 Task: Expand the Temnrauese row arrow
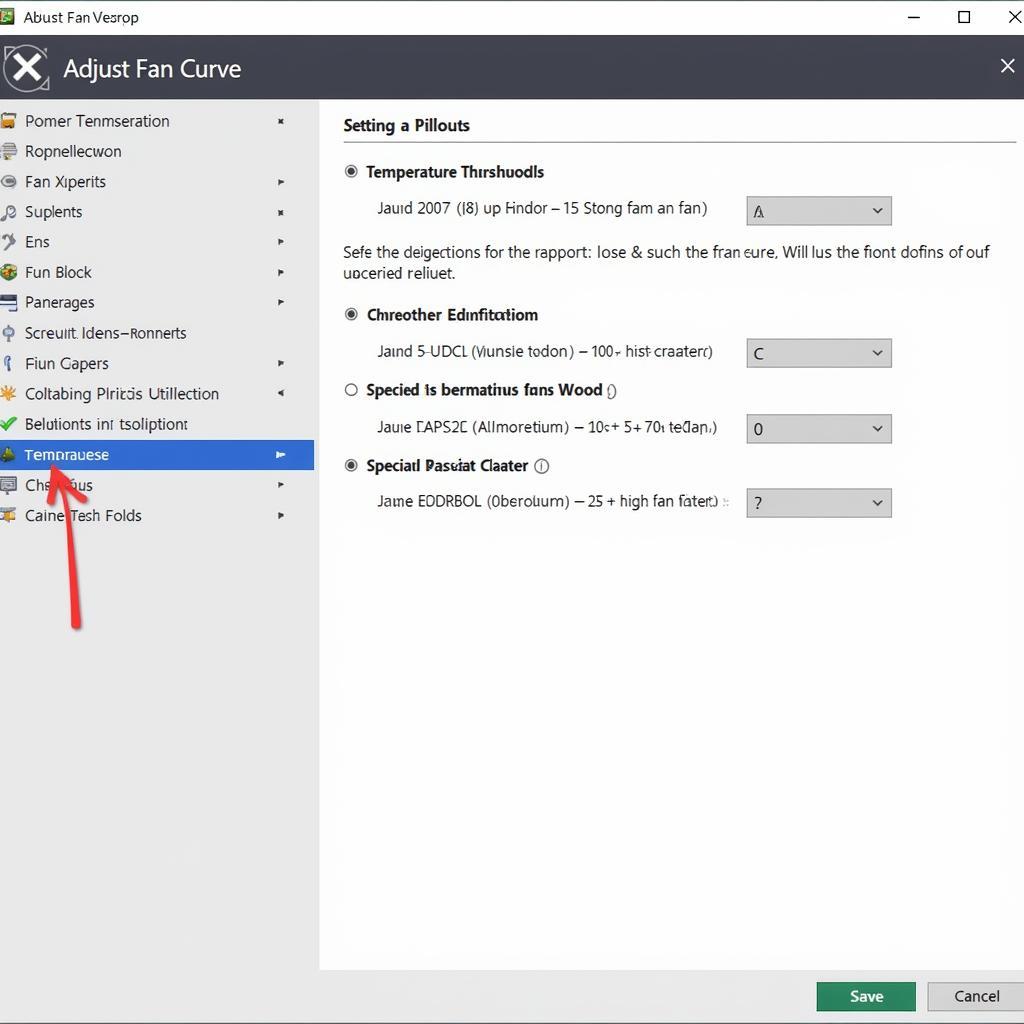tap(281, 455)
